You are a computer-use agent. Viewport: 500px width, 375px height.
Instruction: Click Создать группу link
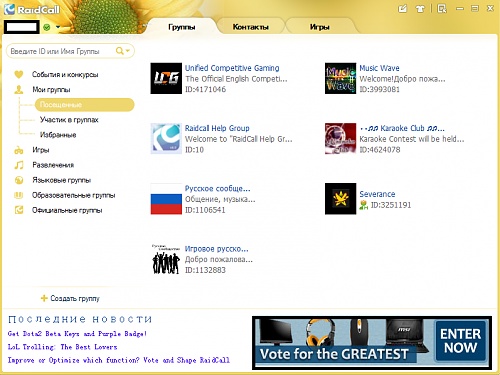coord(75,298)
